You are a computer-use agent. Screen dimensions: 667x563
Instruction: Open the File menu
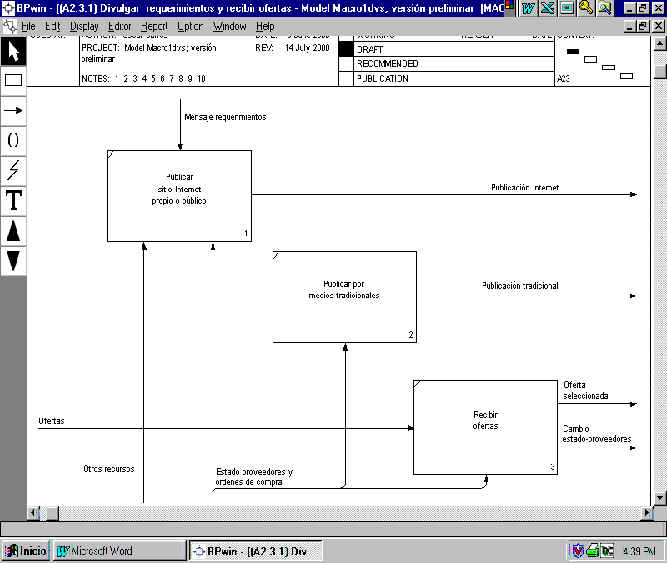pyautogui.click(x=28, y=25)
